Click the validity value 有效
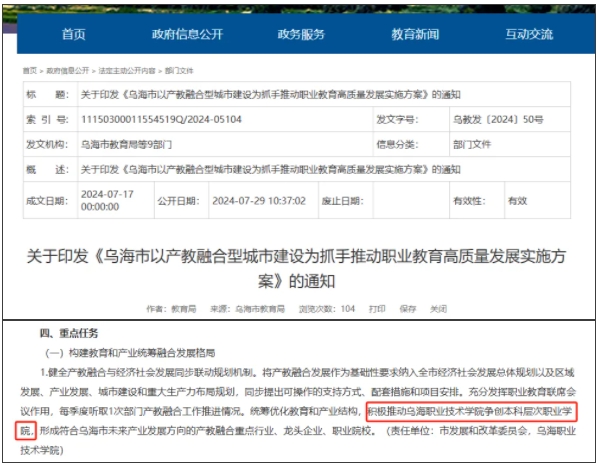 tap(517, 201)
